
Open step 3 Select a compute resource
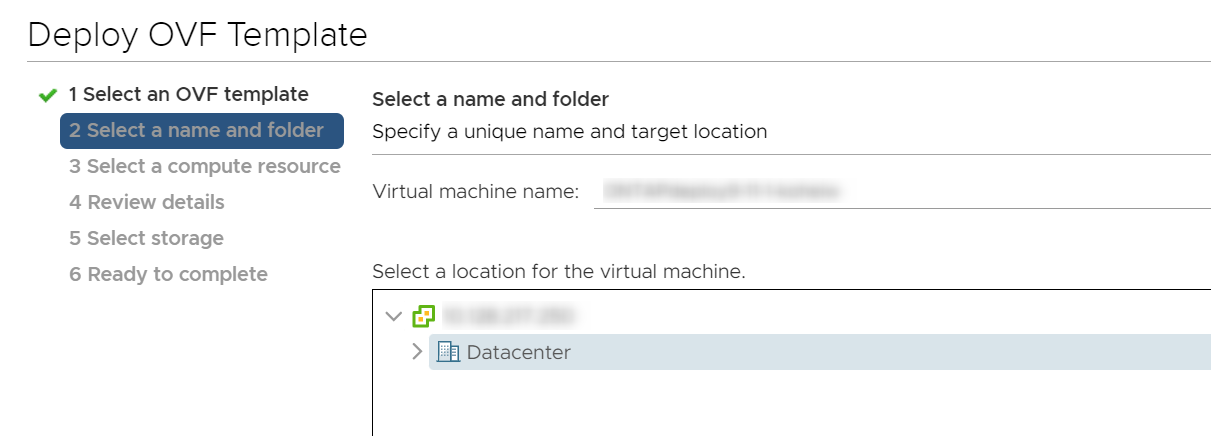[205, 167]
